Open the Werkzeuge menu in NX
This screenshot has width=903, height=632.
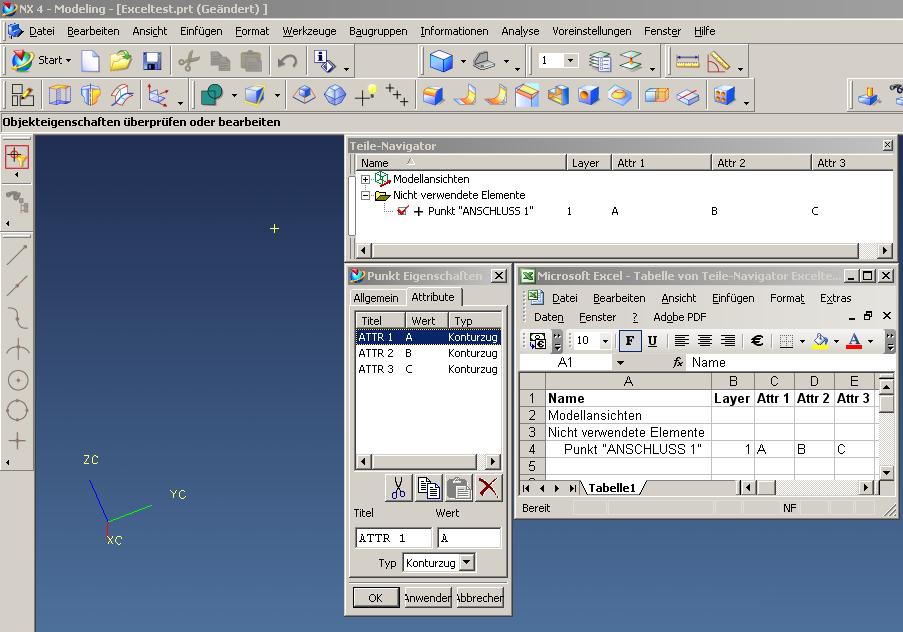309,31
